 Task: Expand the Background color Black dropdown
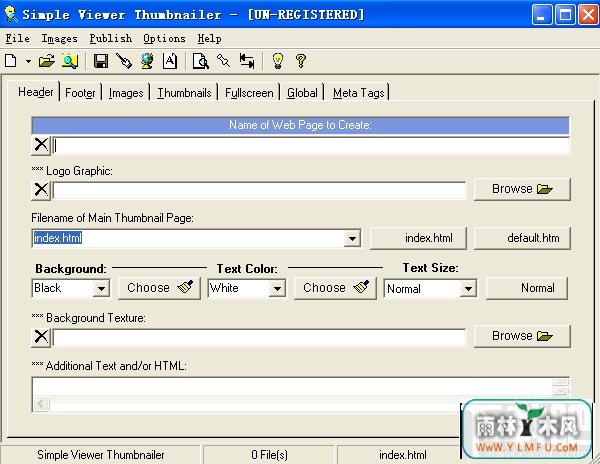(101, 288)
